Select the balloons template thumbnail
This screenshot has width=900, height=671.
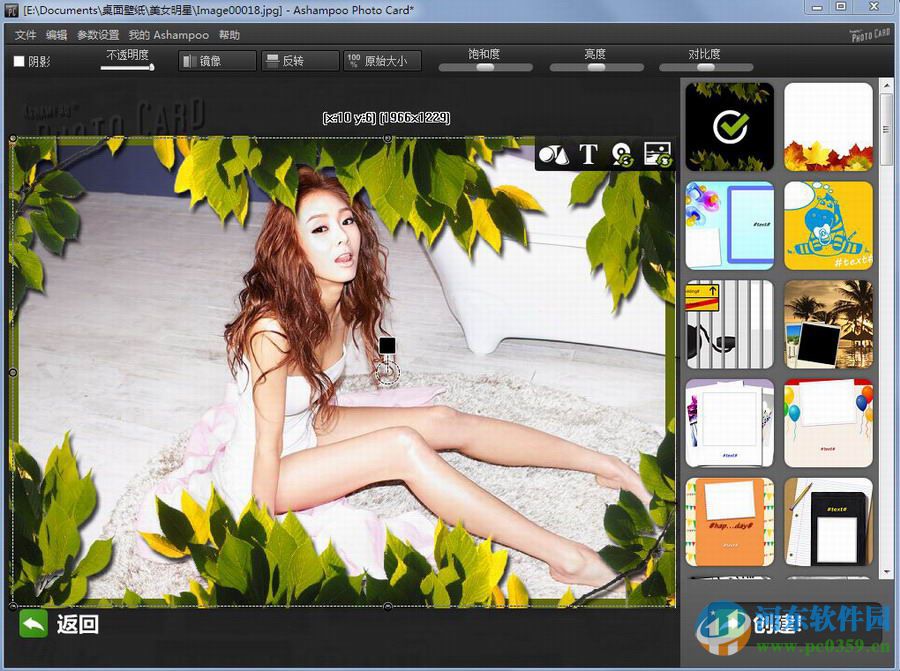point(828,423)
